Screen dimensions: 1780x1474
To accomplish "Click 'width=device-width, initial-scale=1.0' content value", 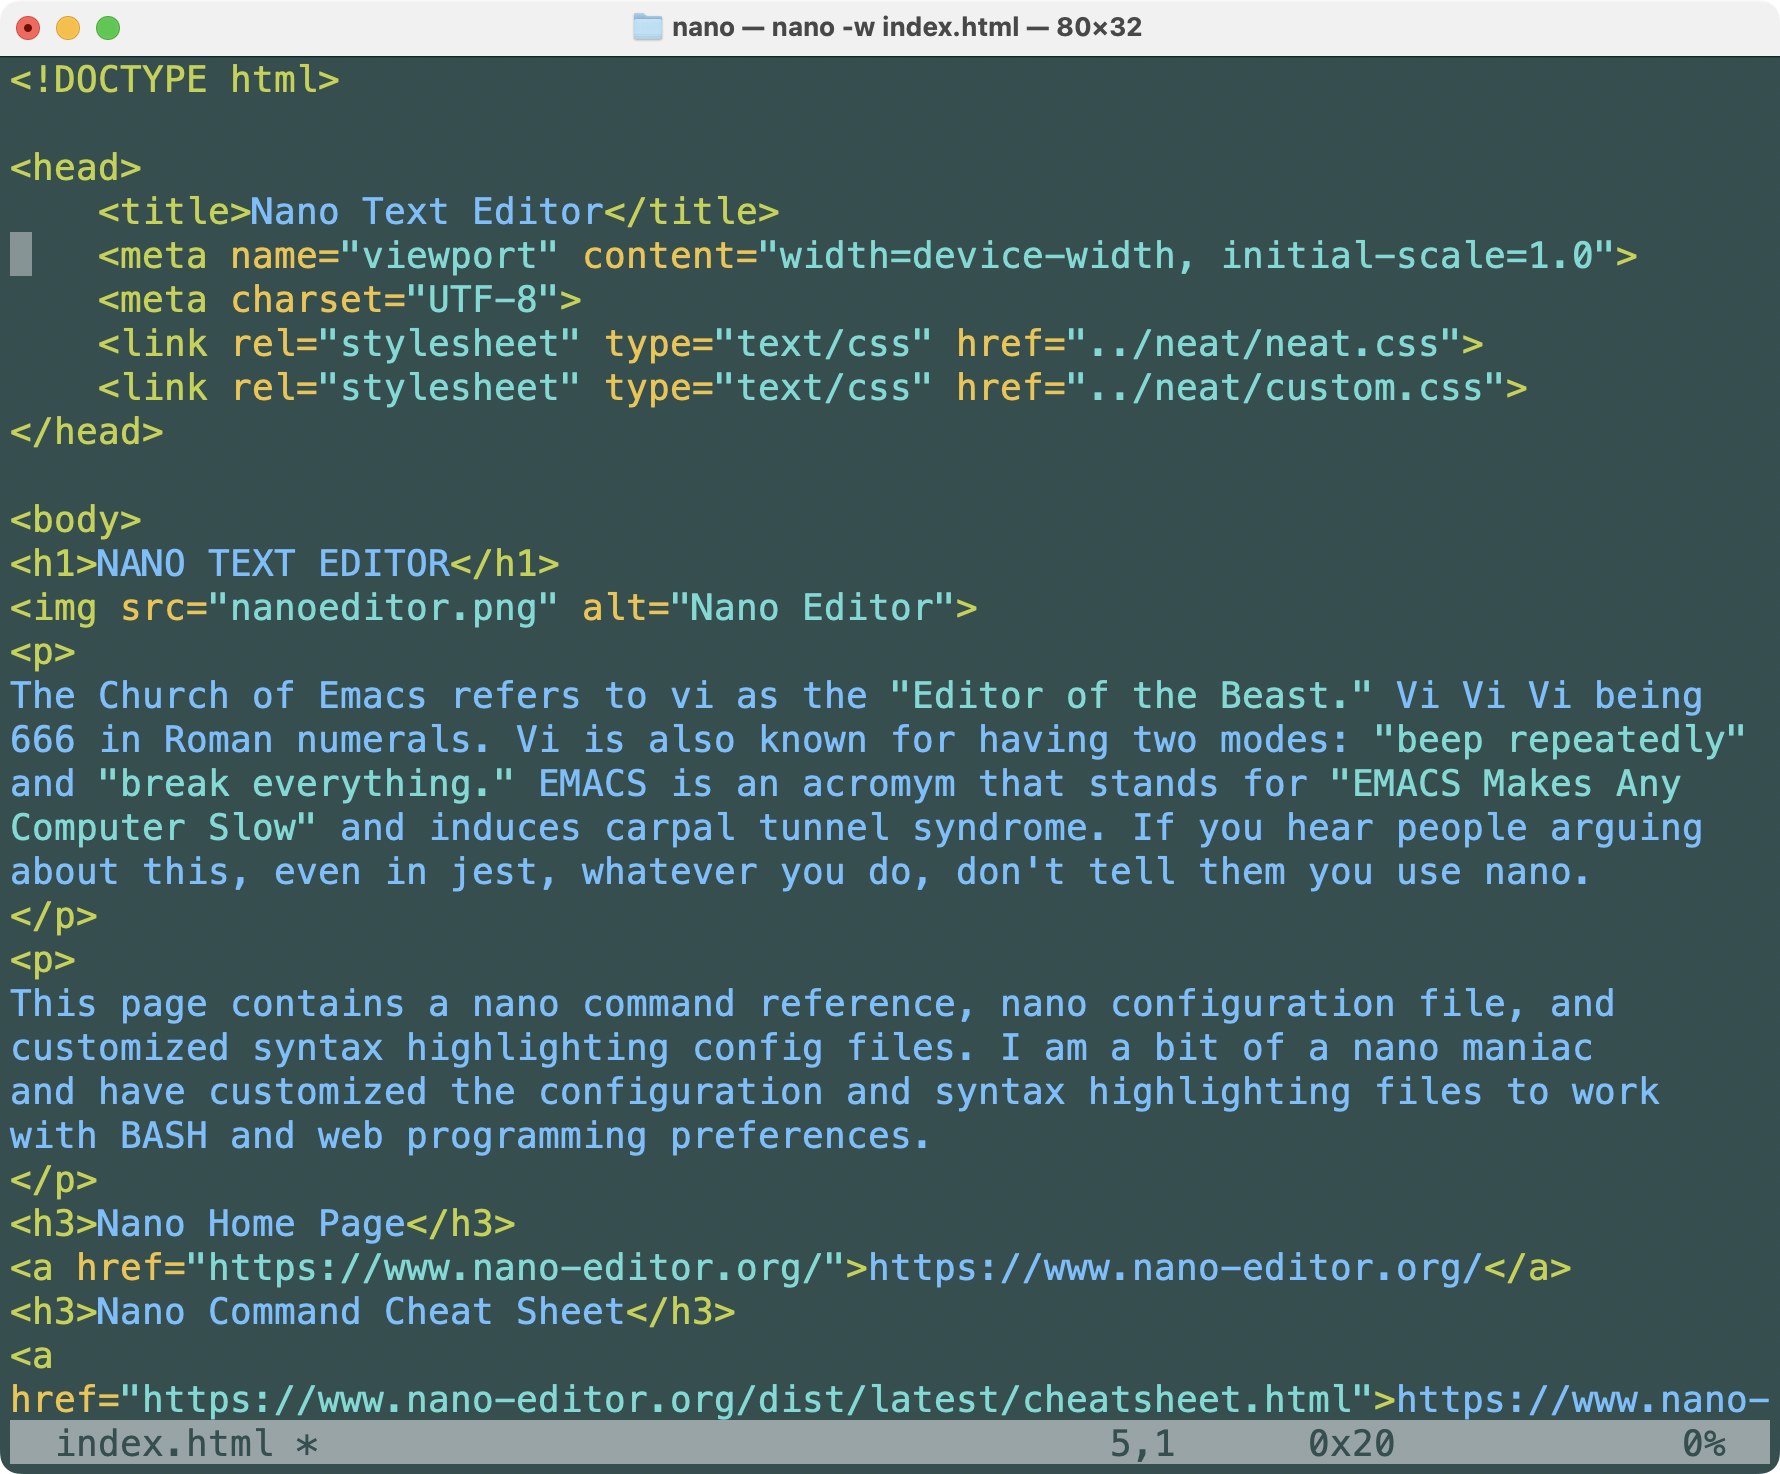I will [1186, 256].
